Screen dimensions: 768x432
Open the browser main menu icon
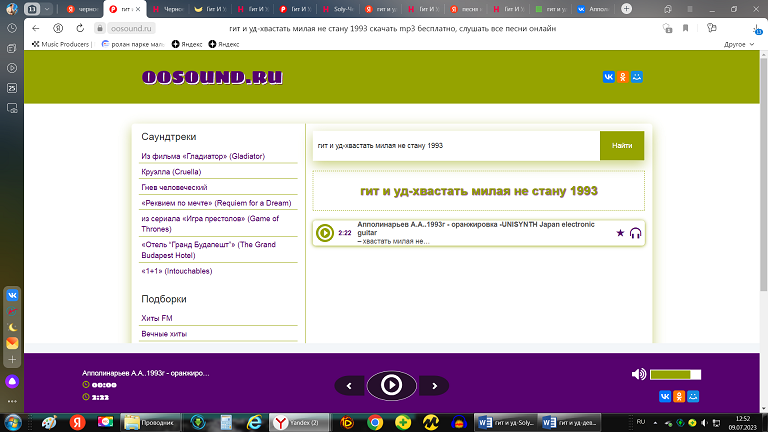click(x=690, y=9)
